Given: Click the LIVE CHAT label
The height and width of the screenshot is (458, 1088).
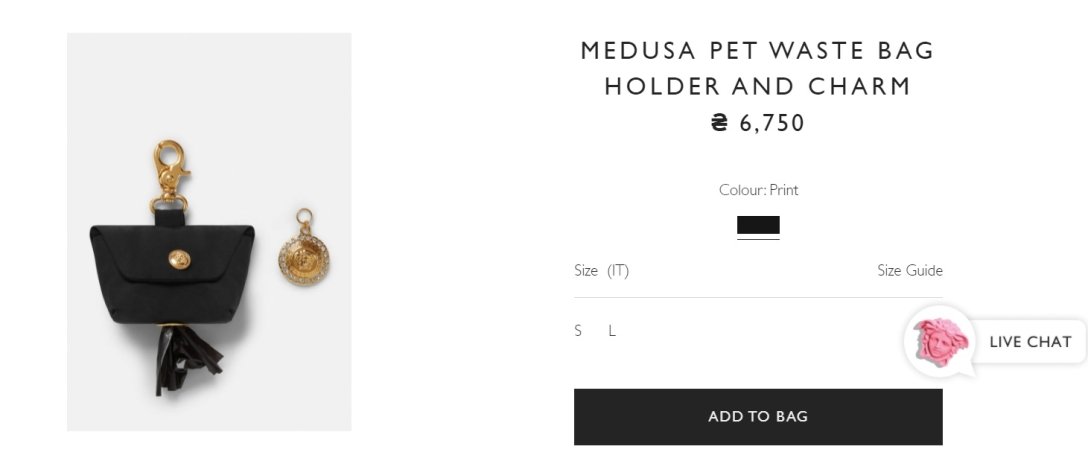Looking at the screenshot, I should tap(1030, 342).
